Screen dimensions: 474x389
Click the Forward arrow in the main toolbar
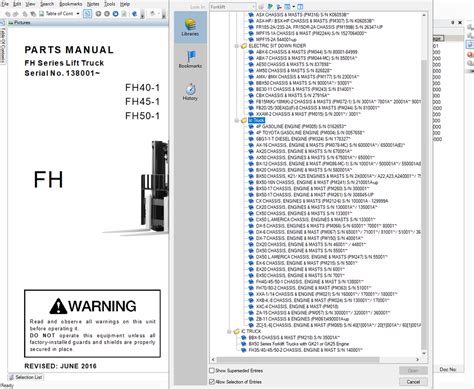click(15, 14)
